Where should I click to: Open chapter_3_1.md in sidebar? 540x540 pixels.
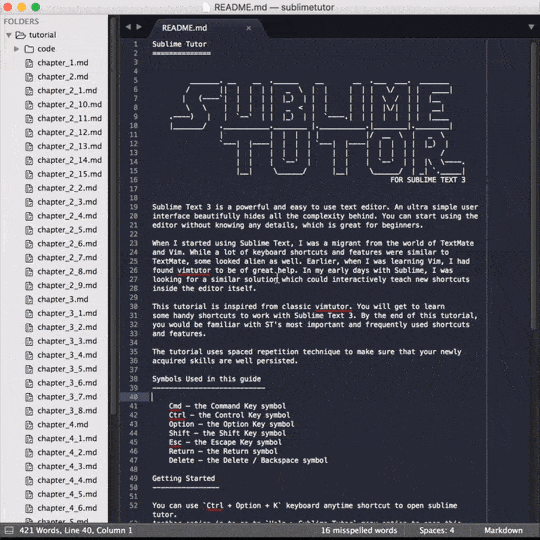coord(67,313)
